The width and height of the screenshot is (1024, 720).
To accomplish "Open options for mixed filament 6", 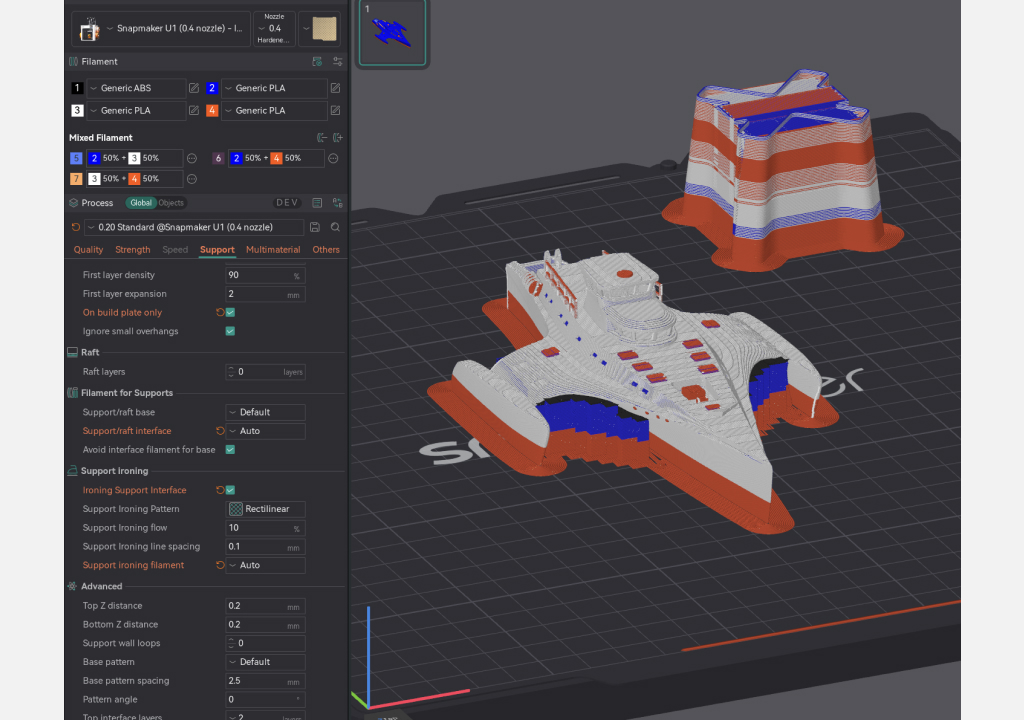I will click(x=333, y=158).
